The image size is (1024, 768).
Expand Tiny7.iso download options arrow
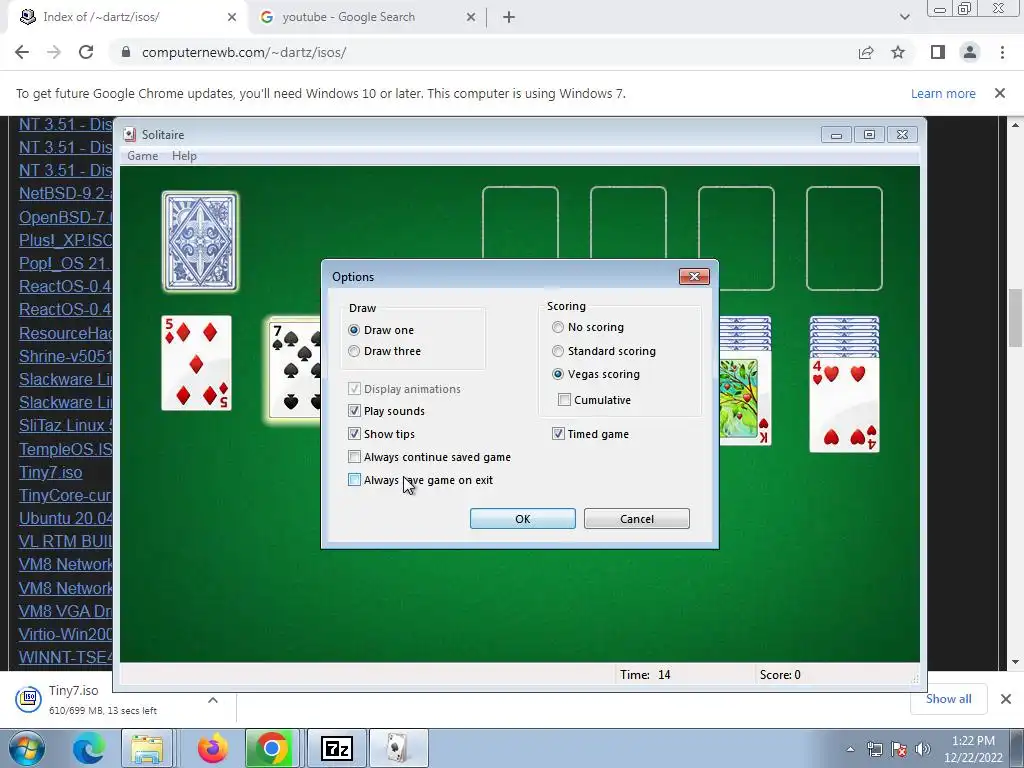pyautogui.click(x=213, y=699)
